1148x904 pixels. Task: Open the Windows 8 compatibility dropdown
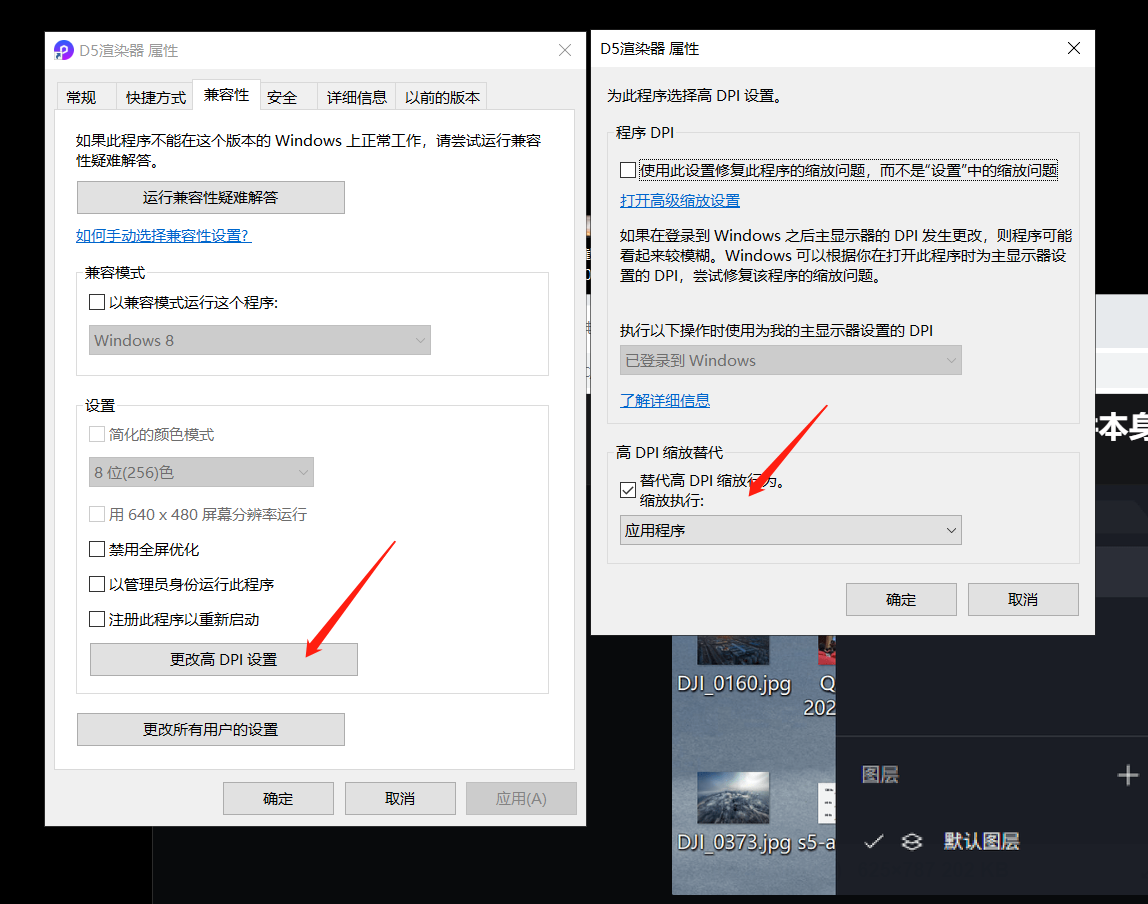coord(260,340)
